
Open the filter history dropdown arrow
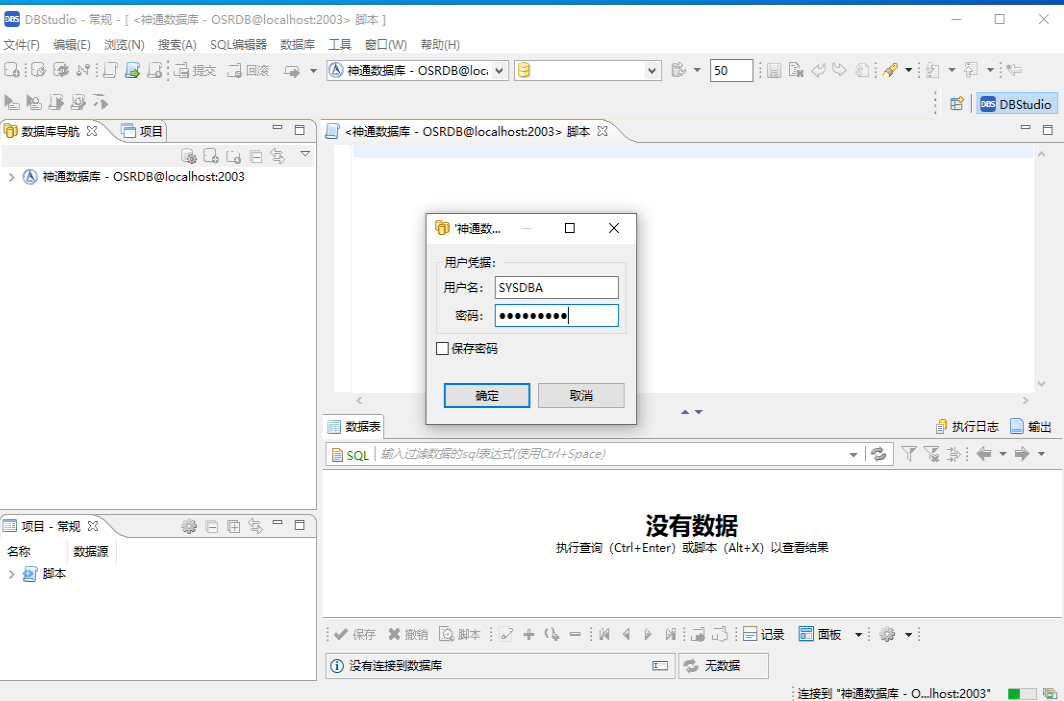coord(854,455)
